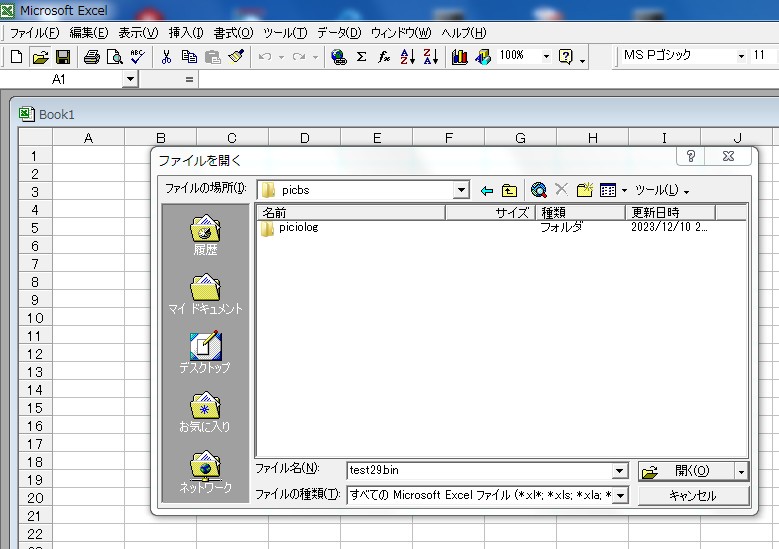Open the Views icon in file dialog
The height and width of the screenshot is (549, 779).
pos(608,190)
